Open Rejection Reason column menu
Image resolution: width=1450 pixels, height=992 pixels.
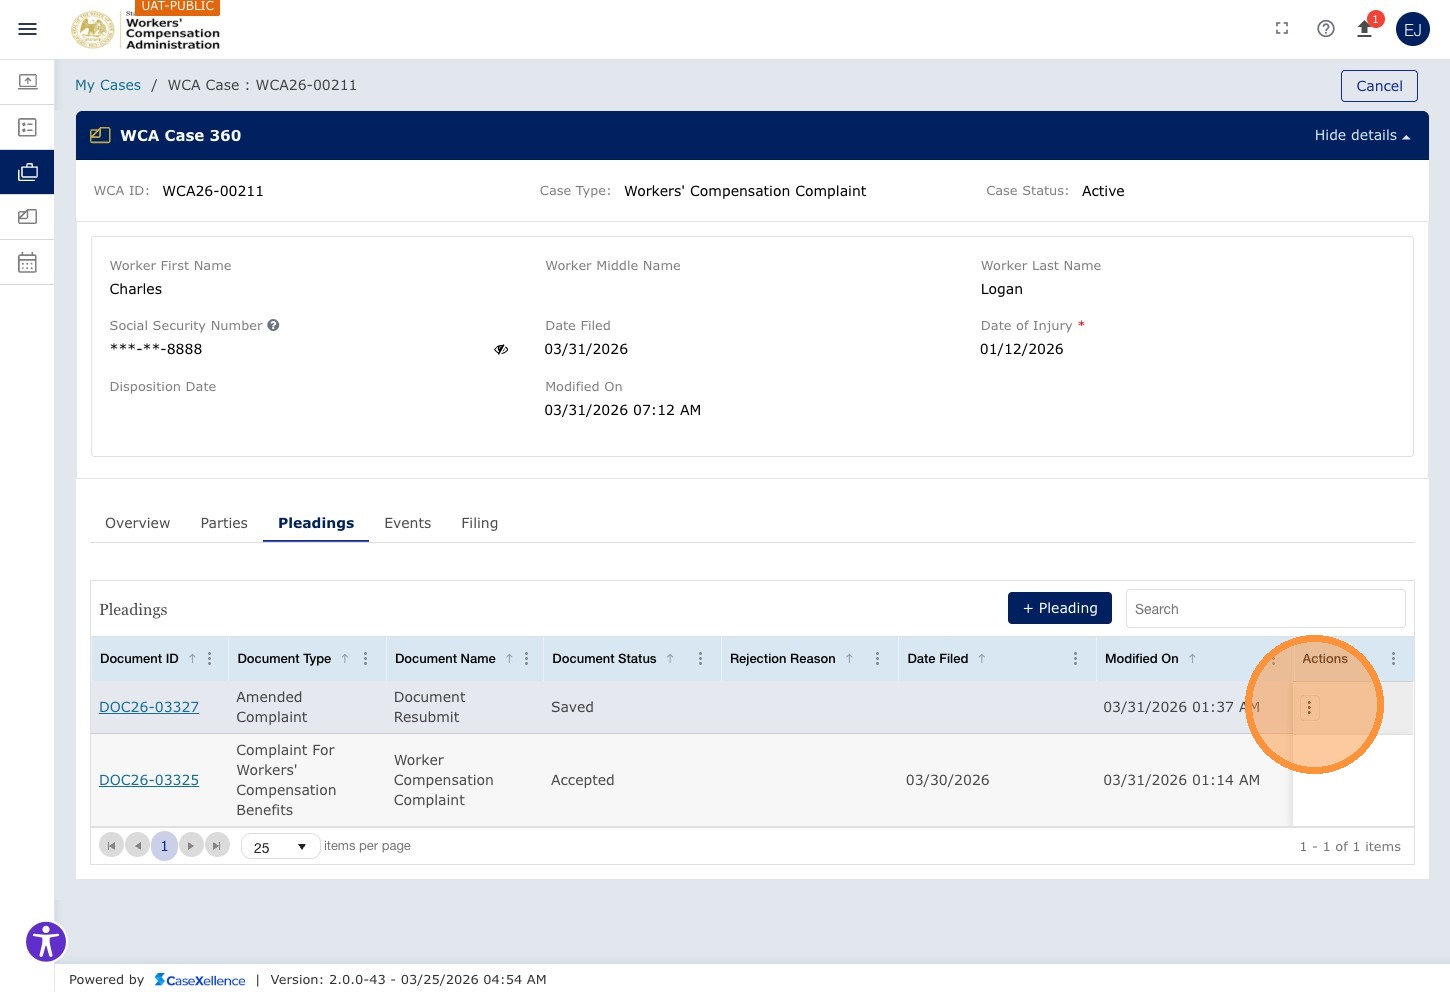[877, 659]
